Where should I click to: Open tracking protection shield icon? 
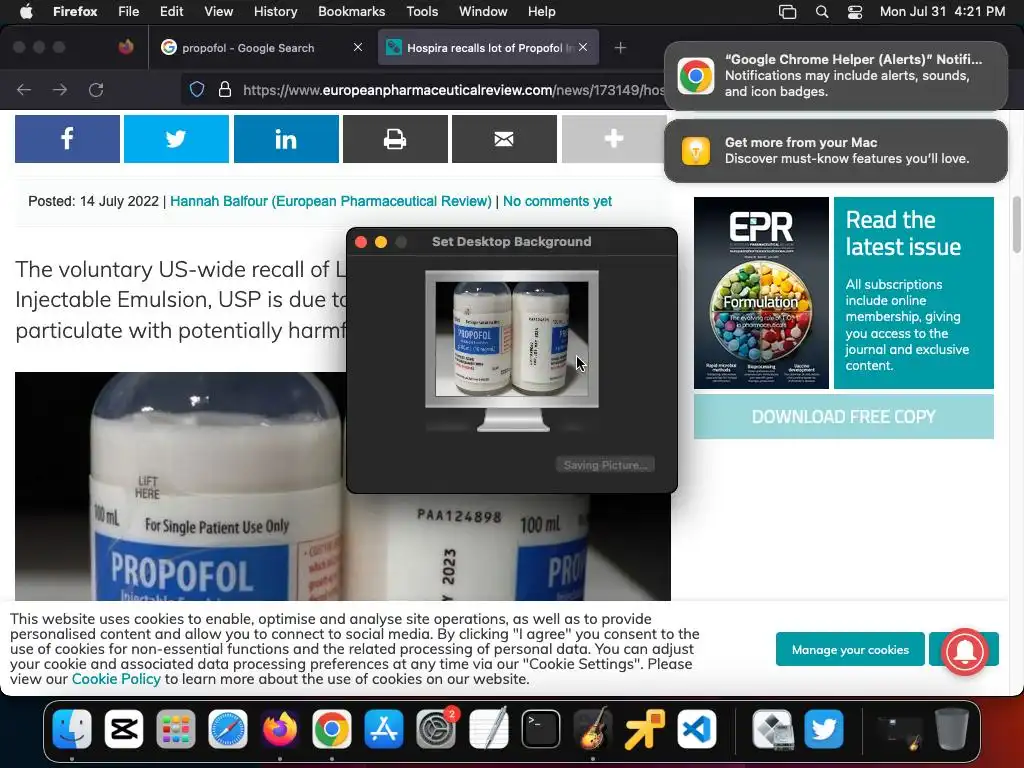point(197,89)
